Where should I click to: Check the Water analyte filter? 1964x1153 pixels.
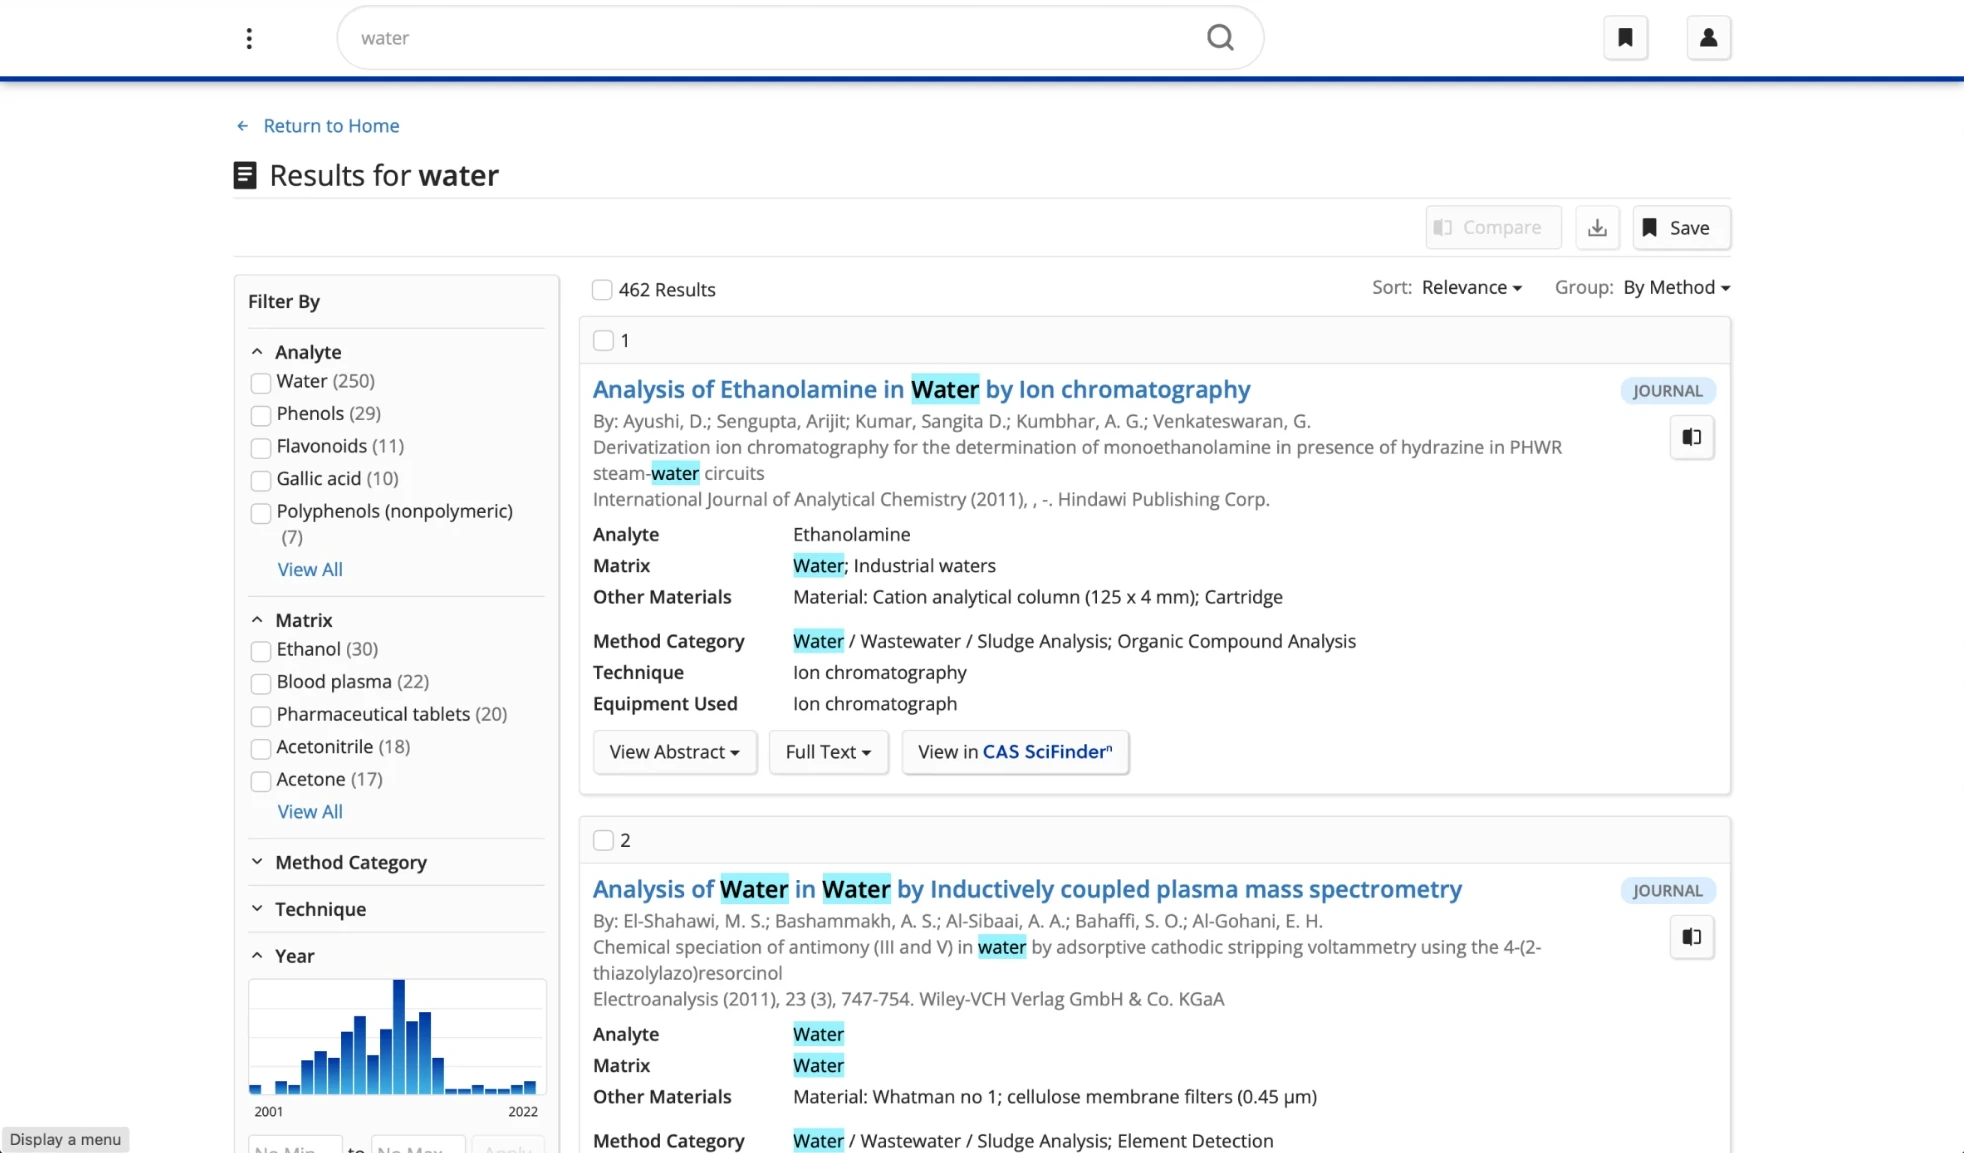click(261, 383)
